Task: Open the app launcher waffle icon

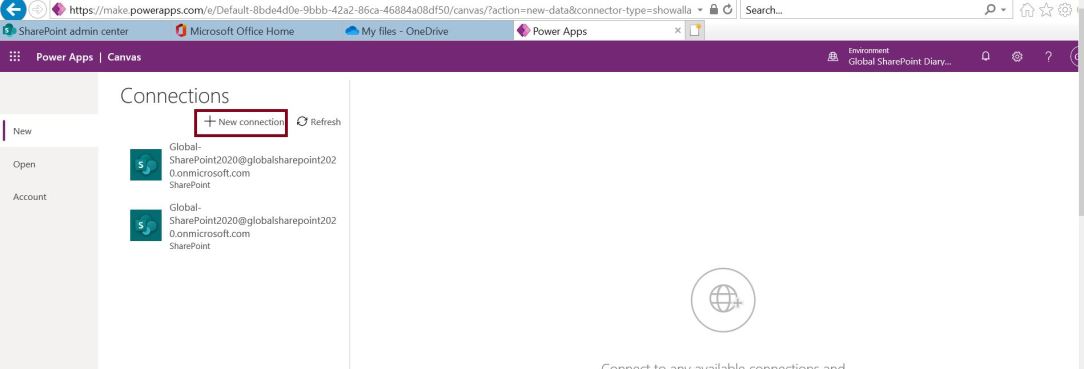Action: click(15, 57)
